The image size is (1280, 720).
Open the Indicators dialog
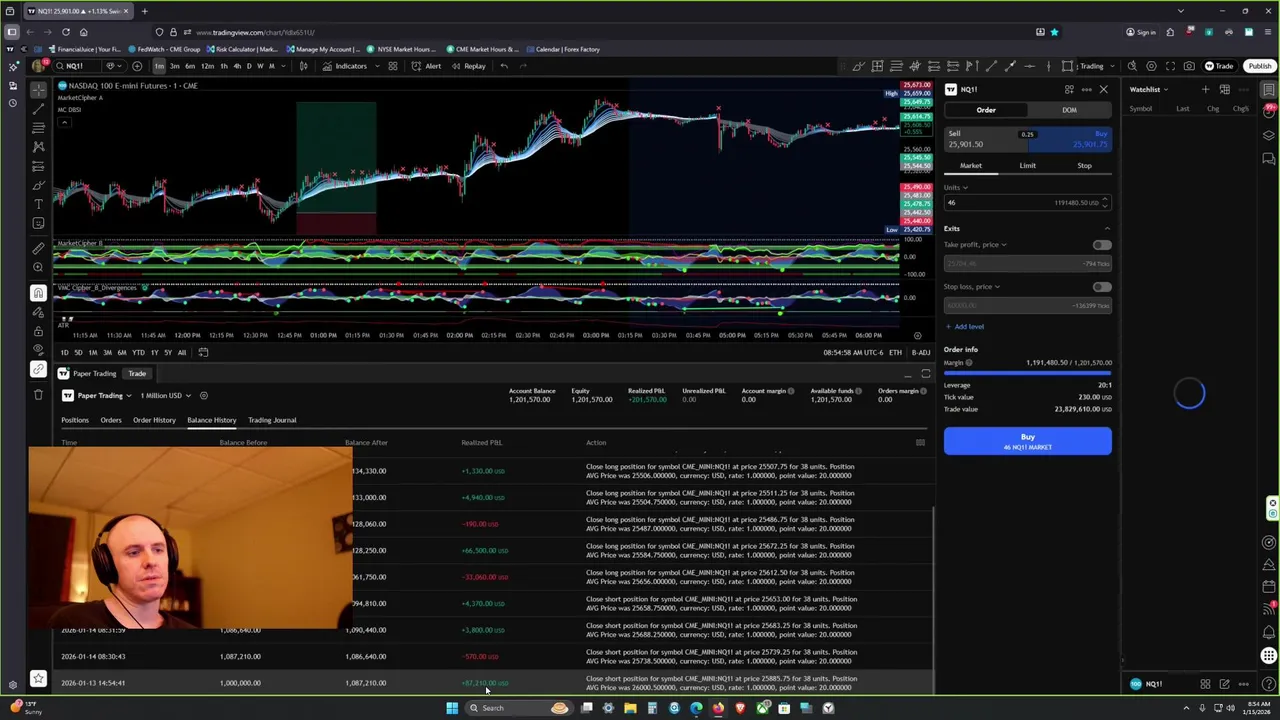pos(344,66)
